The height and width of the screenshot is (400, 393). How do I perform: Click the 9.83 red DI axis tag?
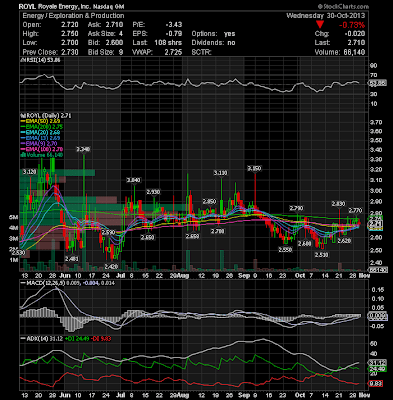click(x=377, y=383)
